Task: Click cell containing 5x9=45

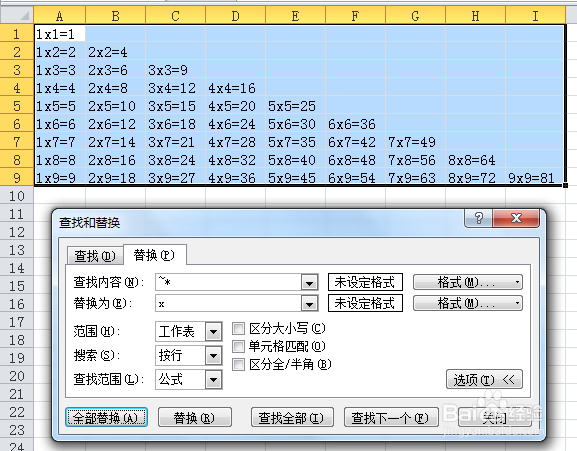Action: 295,178
